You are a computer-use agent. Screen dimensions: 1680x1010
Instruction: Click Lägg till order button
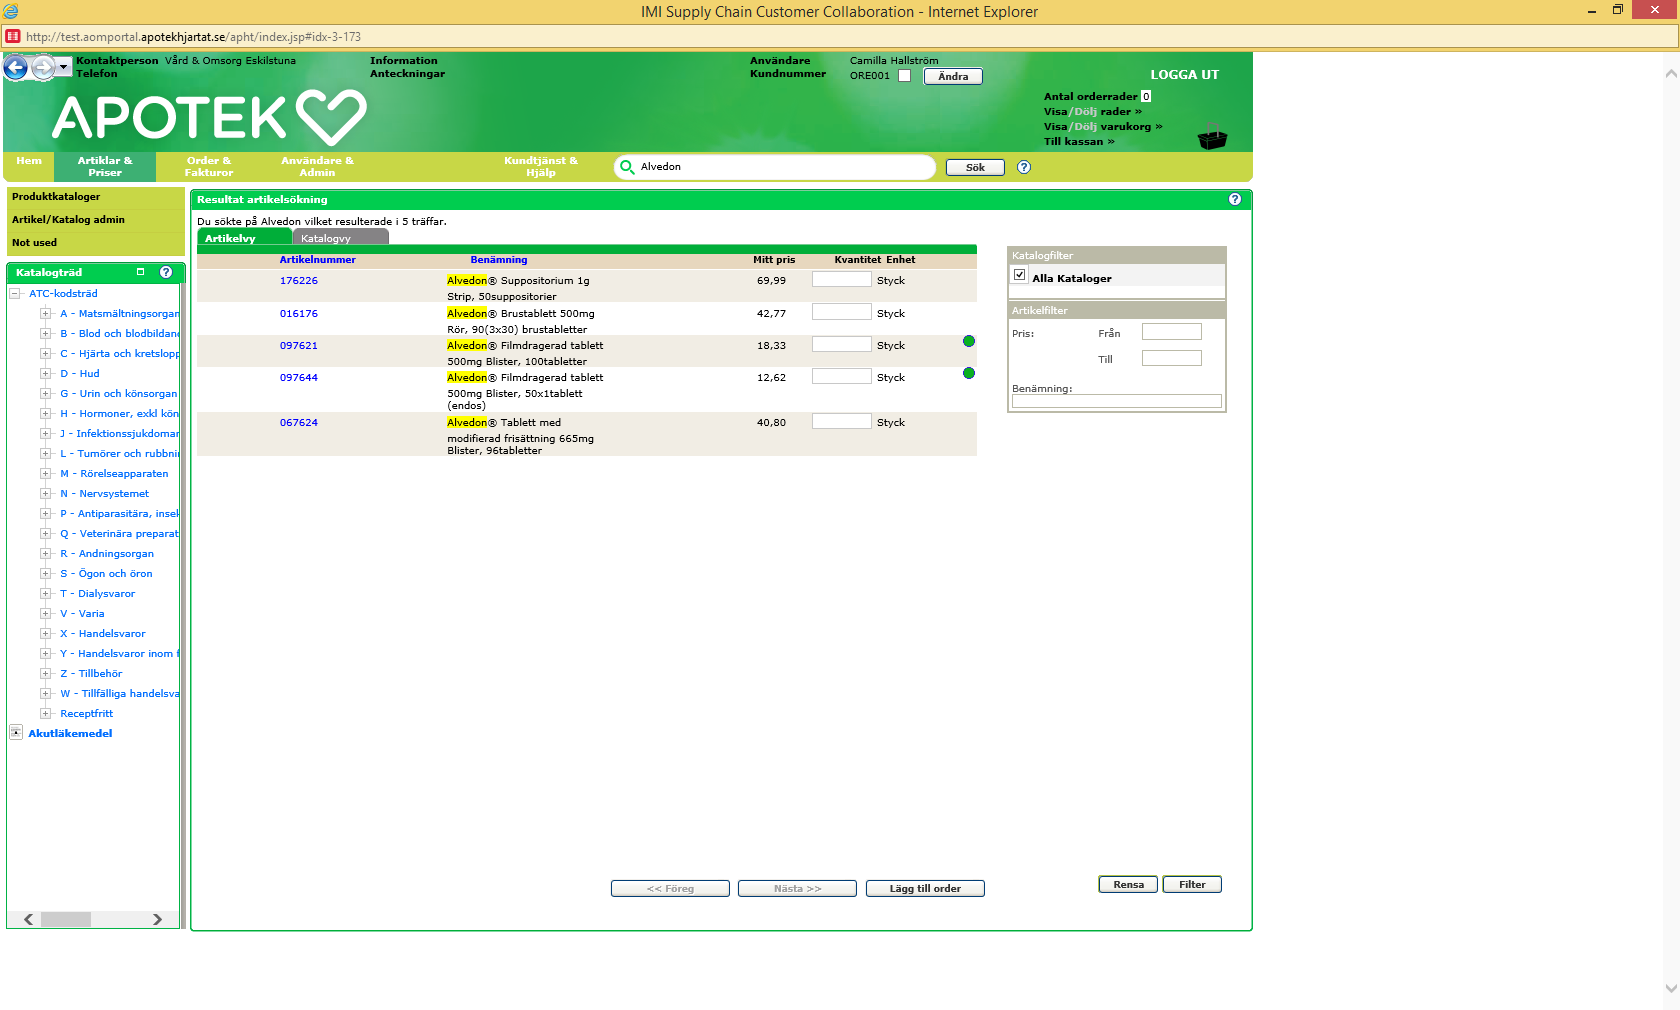pos(925,889)
